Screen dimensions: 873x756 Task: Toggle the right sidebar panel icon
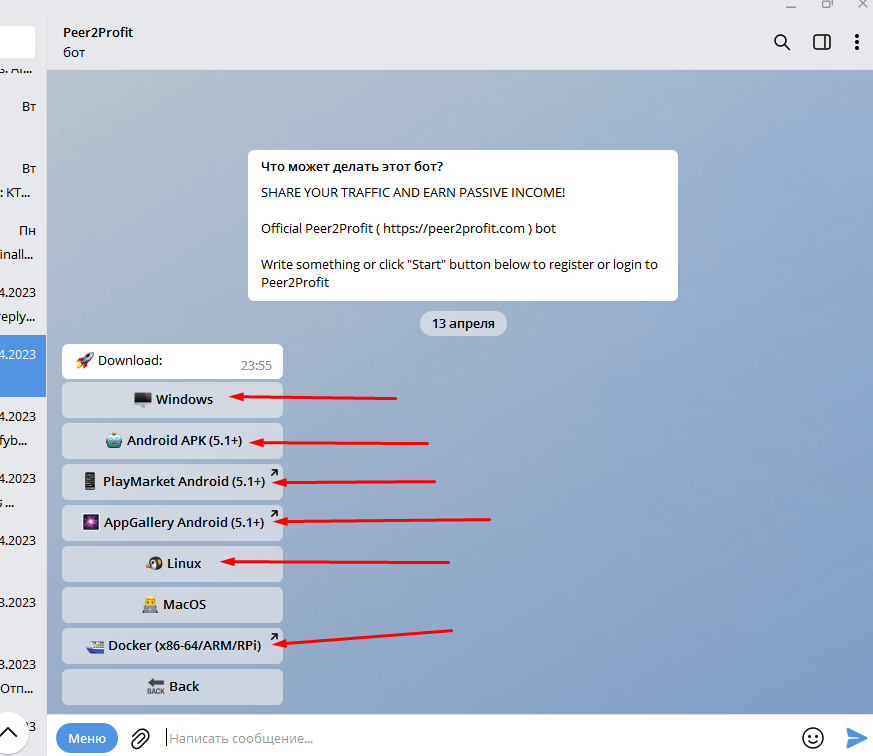pyautogui.click(x=822, y=42)
